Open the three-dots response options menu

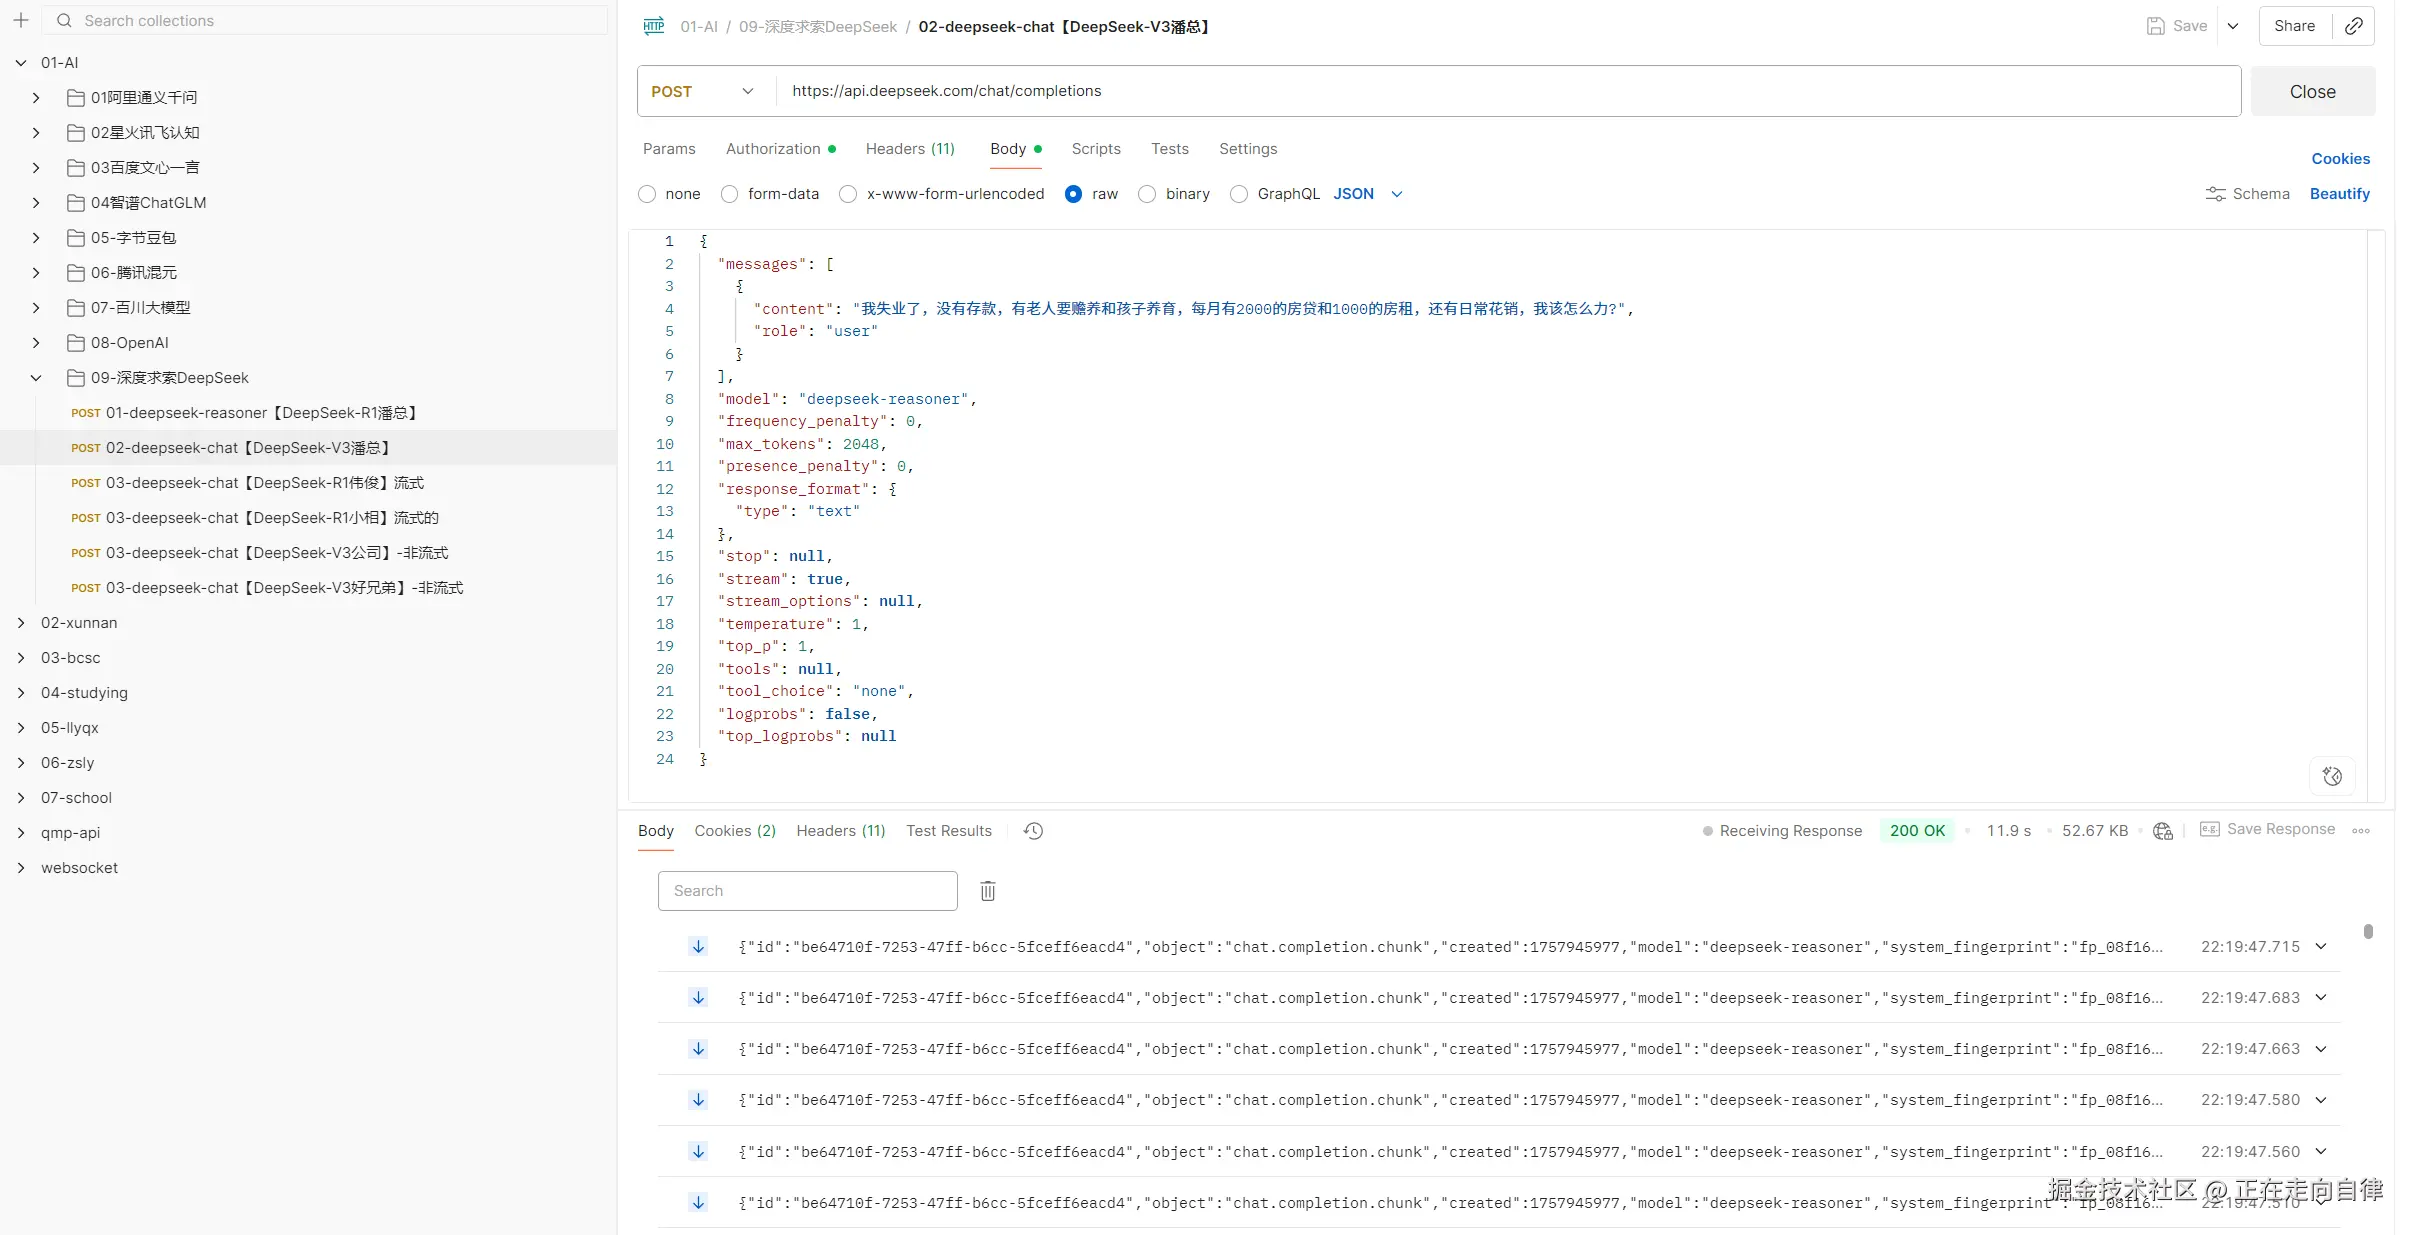point(2361,831)
